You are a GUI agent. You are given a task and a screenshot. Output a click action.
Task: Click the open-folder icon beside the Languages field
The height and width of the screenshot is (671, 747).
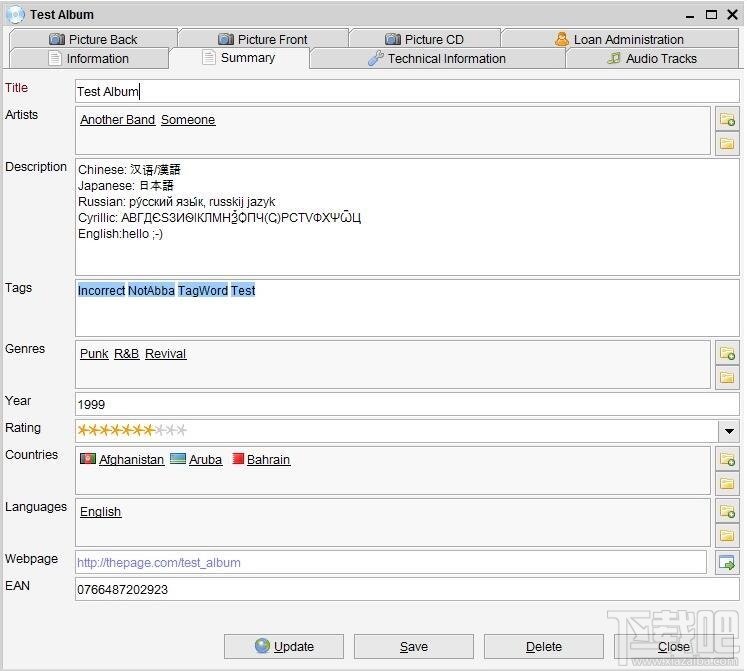pos(727,536)
